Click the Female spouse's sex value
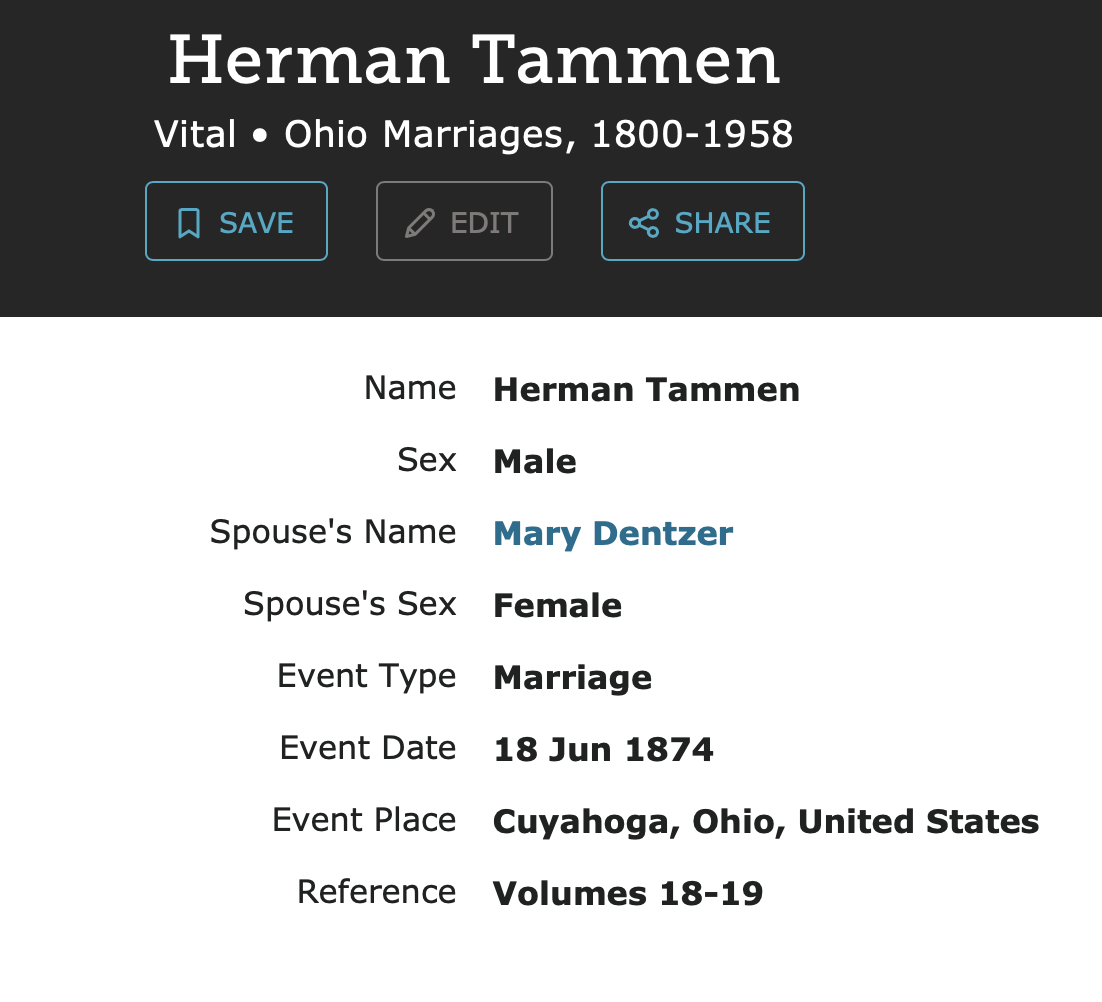Viewport: 1102px width, 1002px height. coord(557,605)
